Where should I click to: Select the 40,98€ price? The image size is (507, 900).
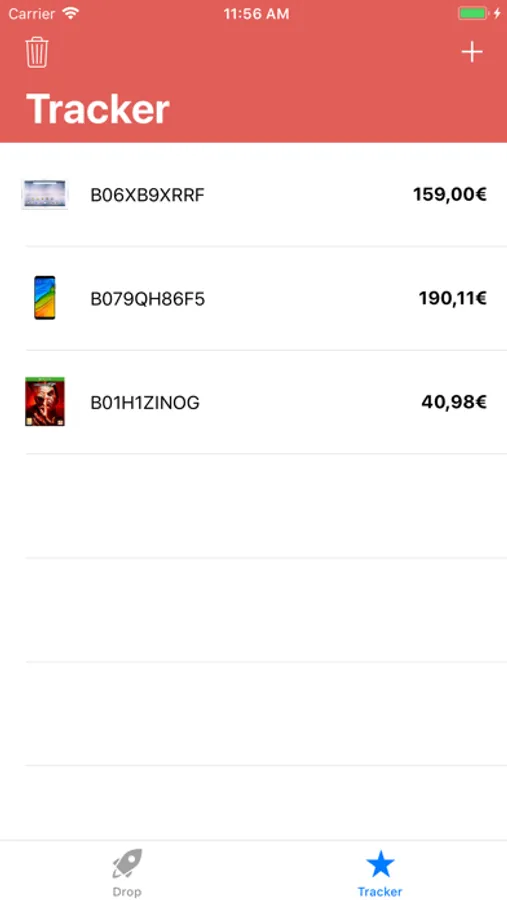pos(454,402)
